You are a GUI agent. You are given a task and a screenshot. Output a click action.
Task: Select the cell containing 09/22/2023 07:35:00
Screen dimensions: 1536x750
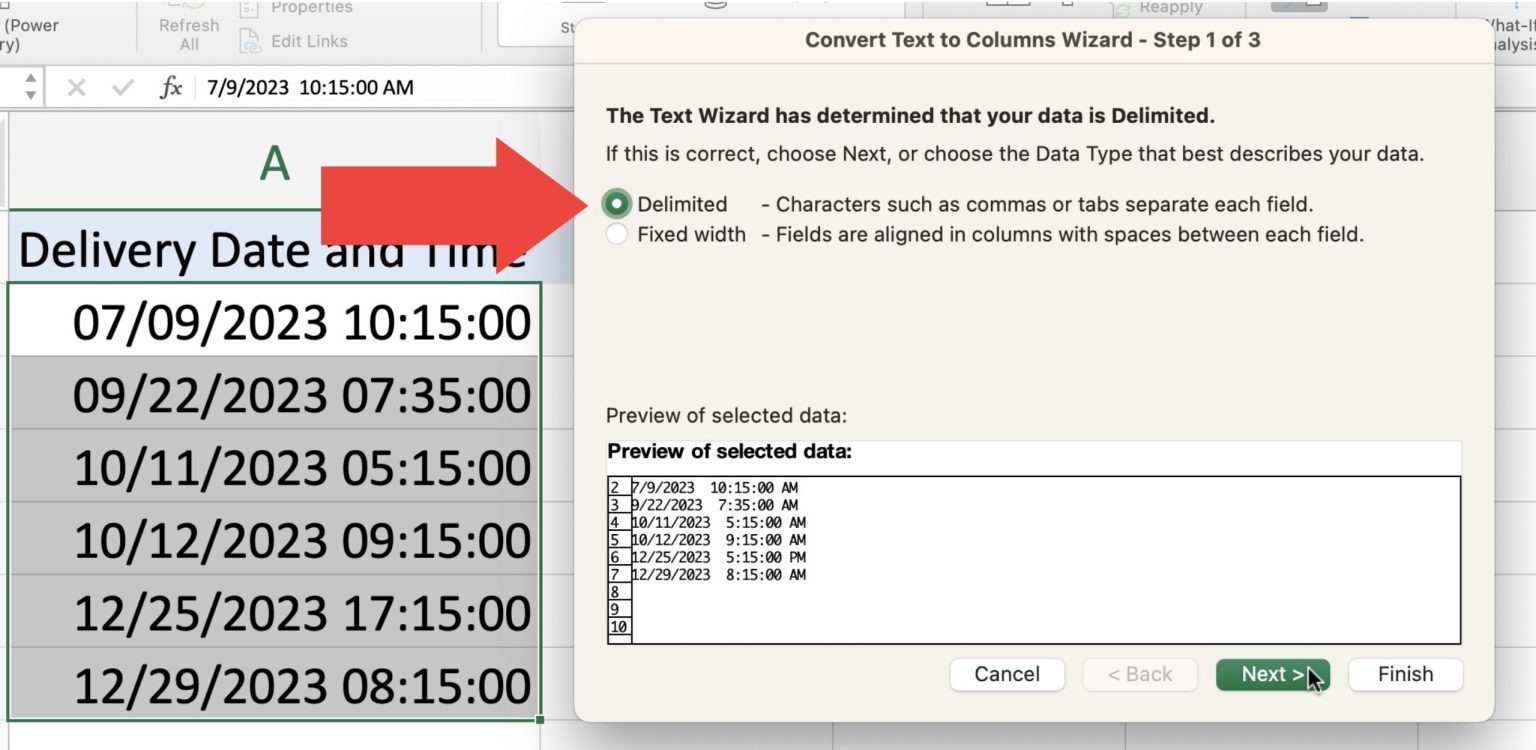(x=270, y=394)
